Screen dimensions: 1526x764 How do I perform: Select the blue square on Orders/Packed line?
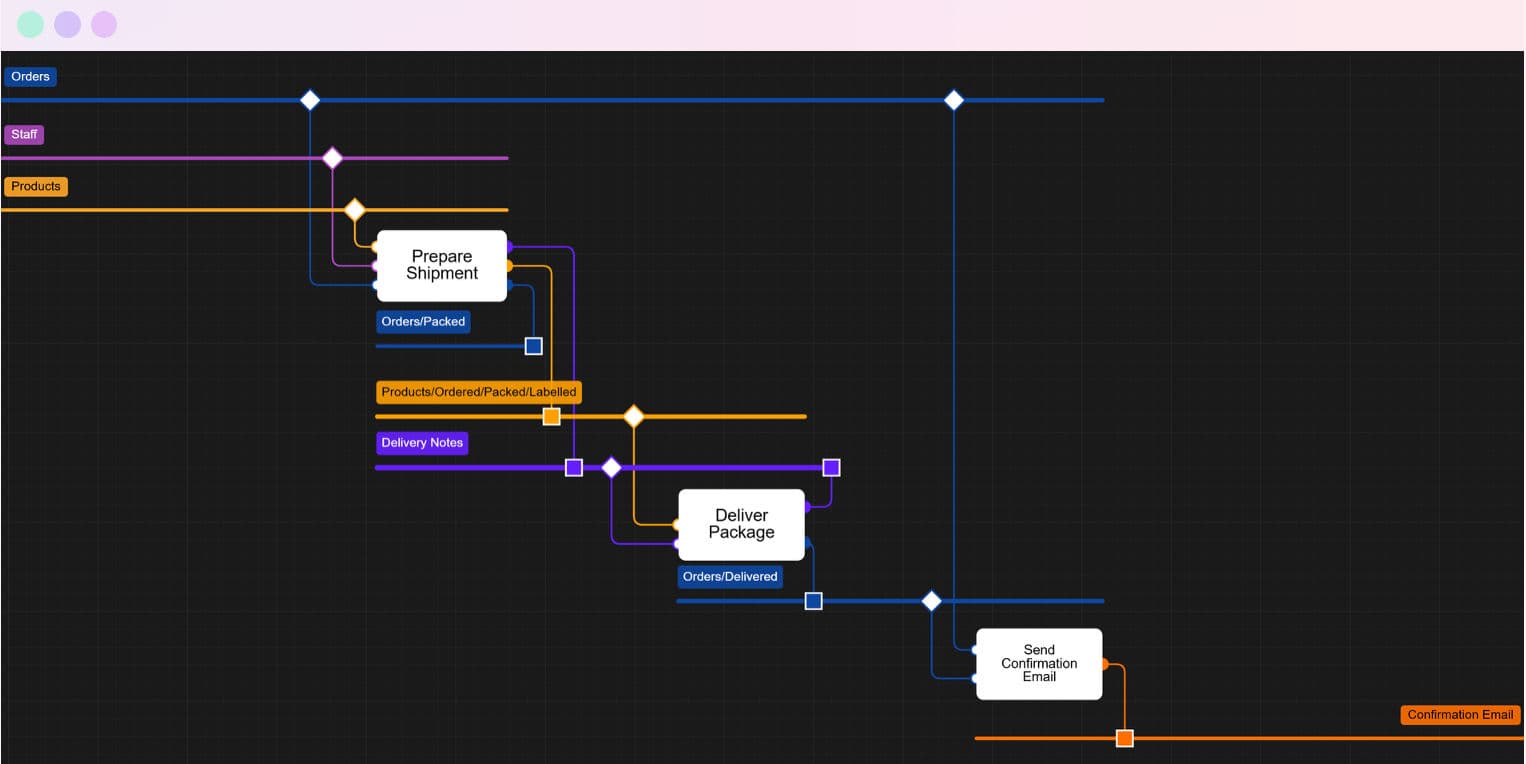pyautogui.click(x=534, y=346)
